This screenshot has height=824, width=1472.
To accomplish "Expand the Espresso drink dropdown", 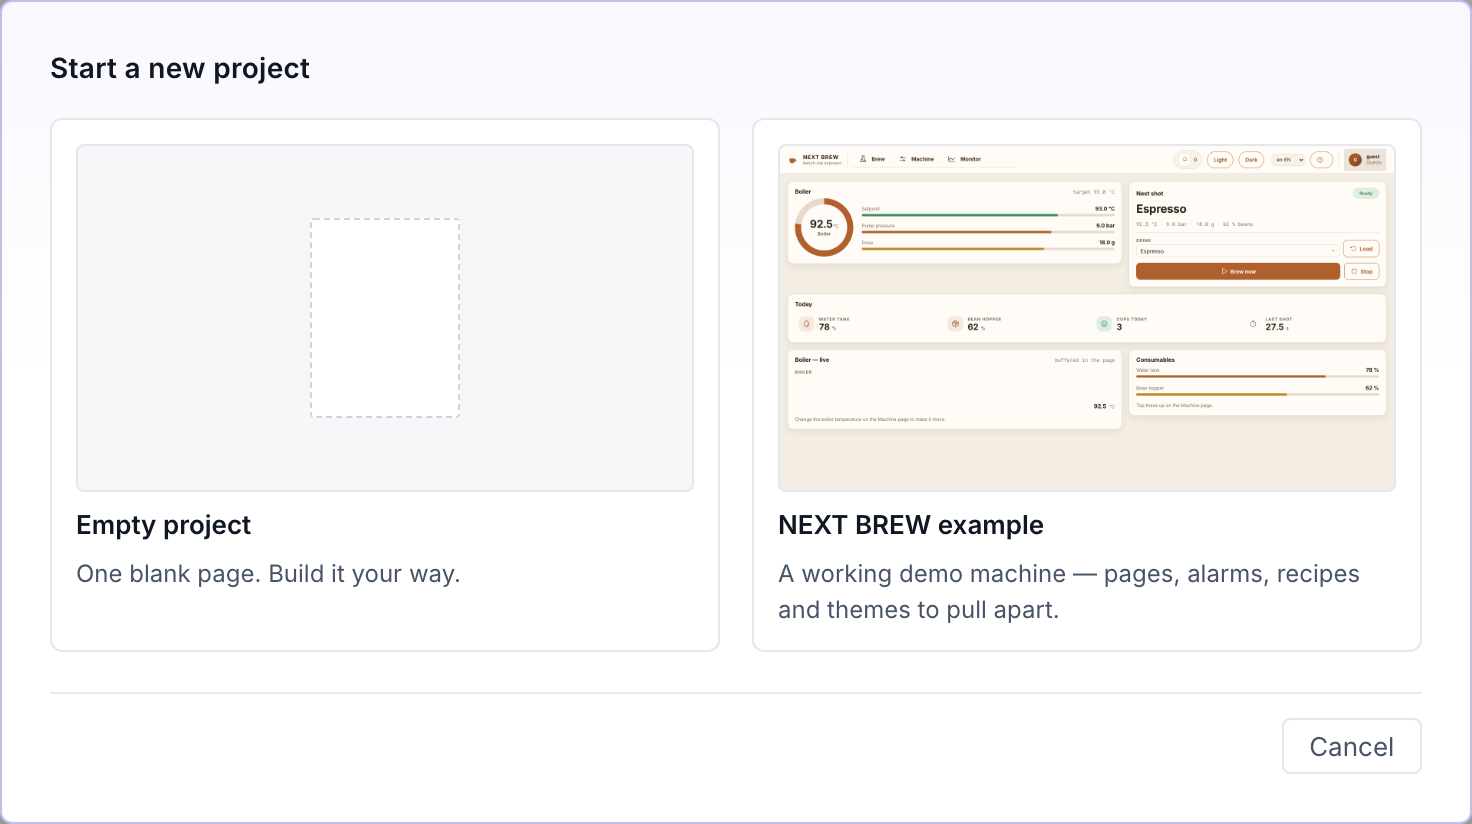I will pyautogui.click(x=1237, y=251).
